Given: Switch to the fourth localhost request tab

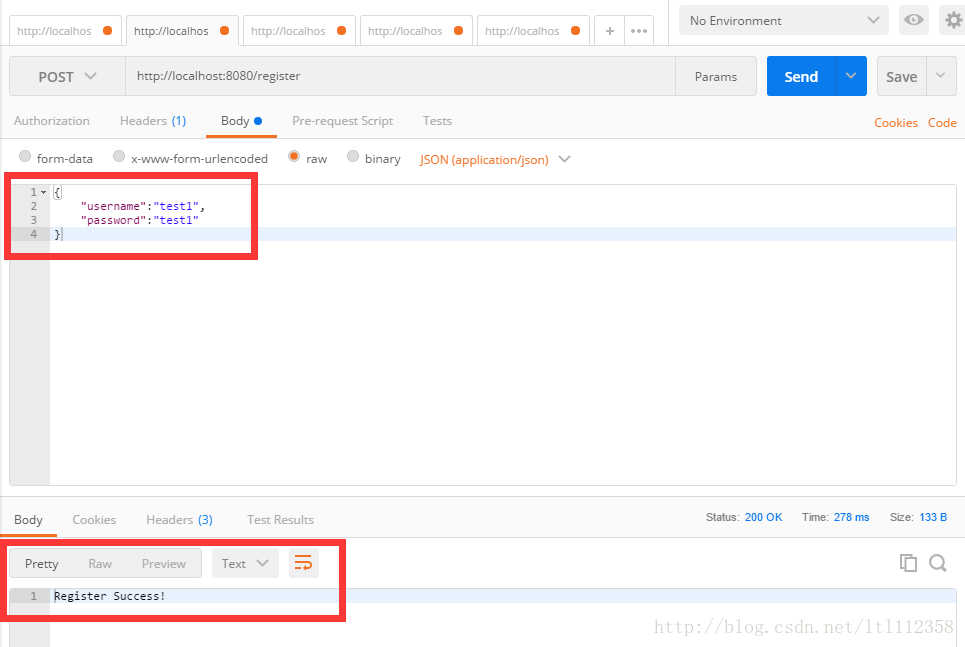Looking at the screenshot, I should coord(415,31).
